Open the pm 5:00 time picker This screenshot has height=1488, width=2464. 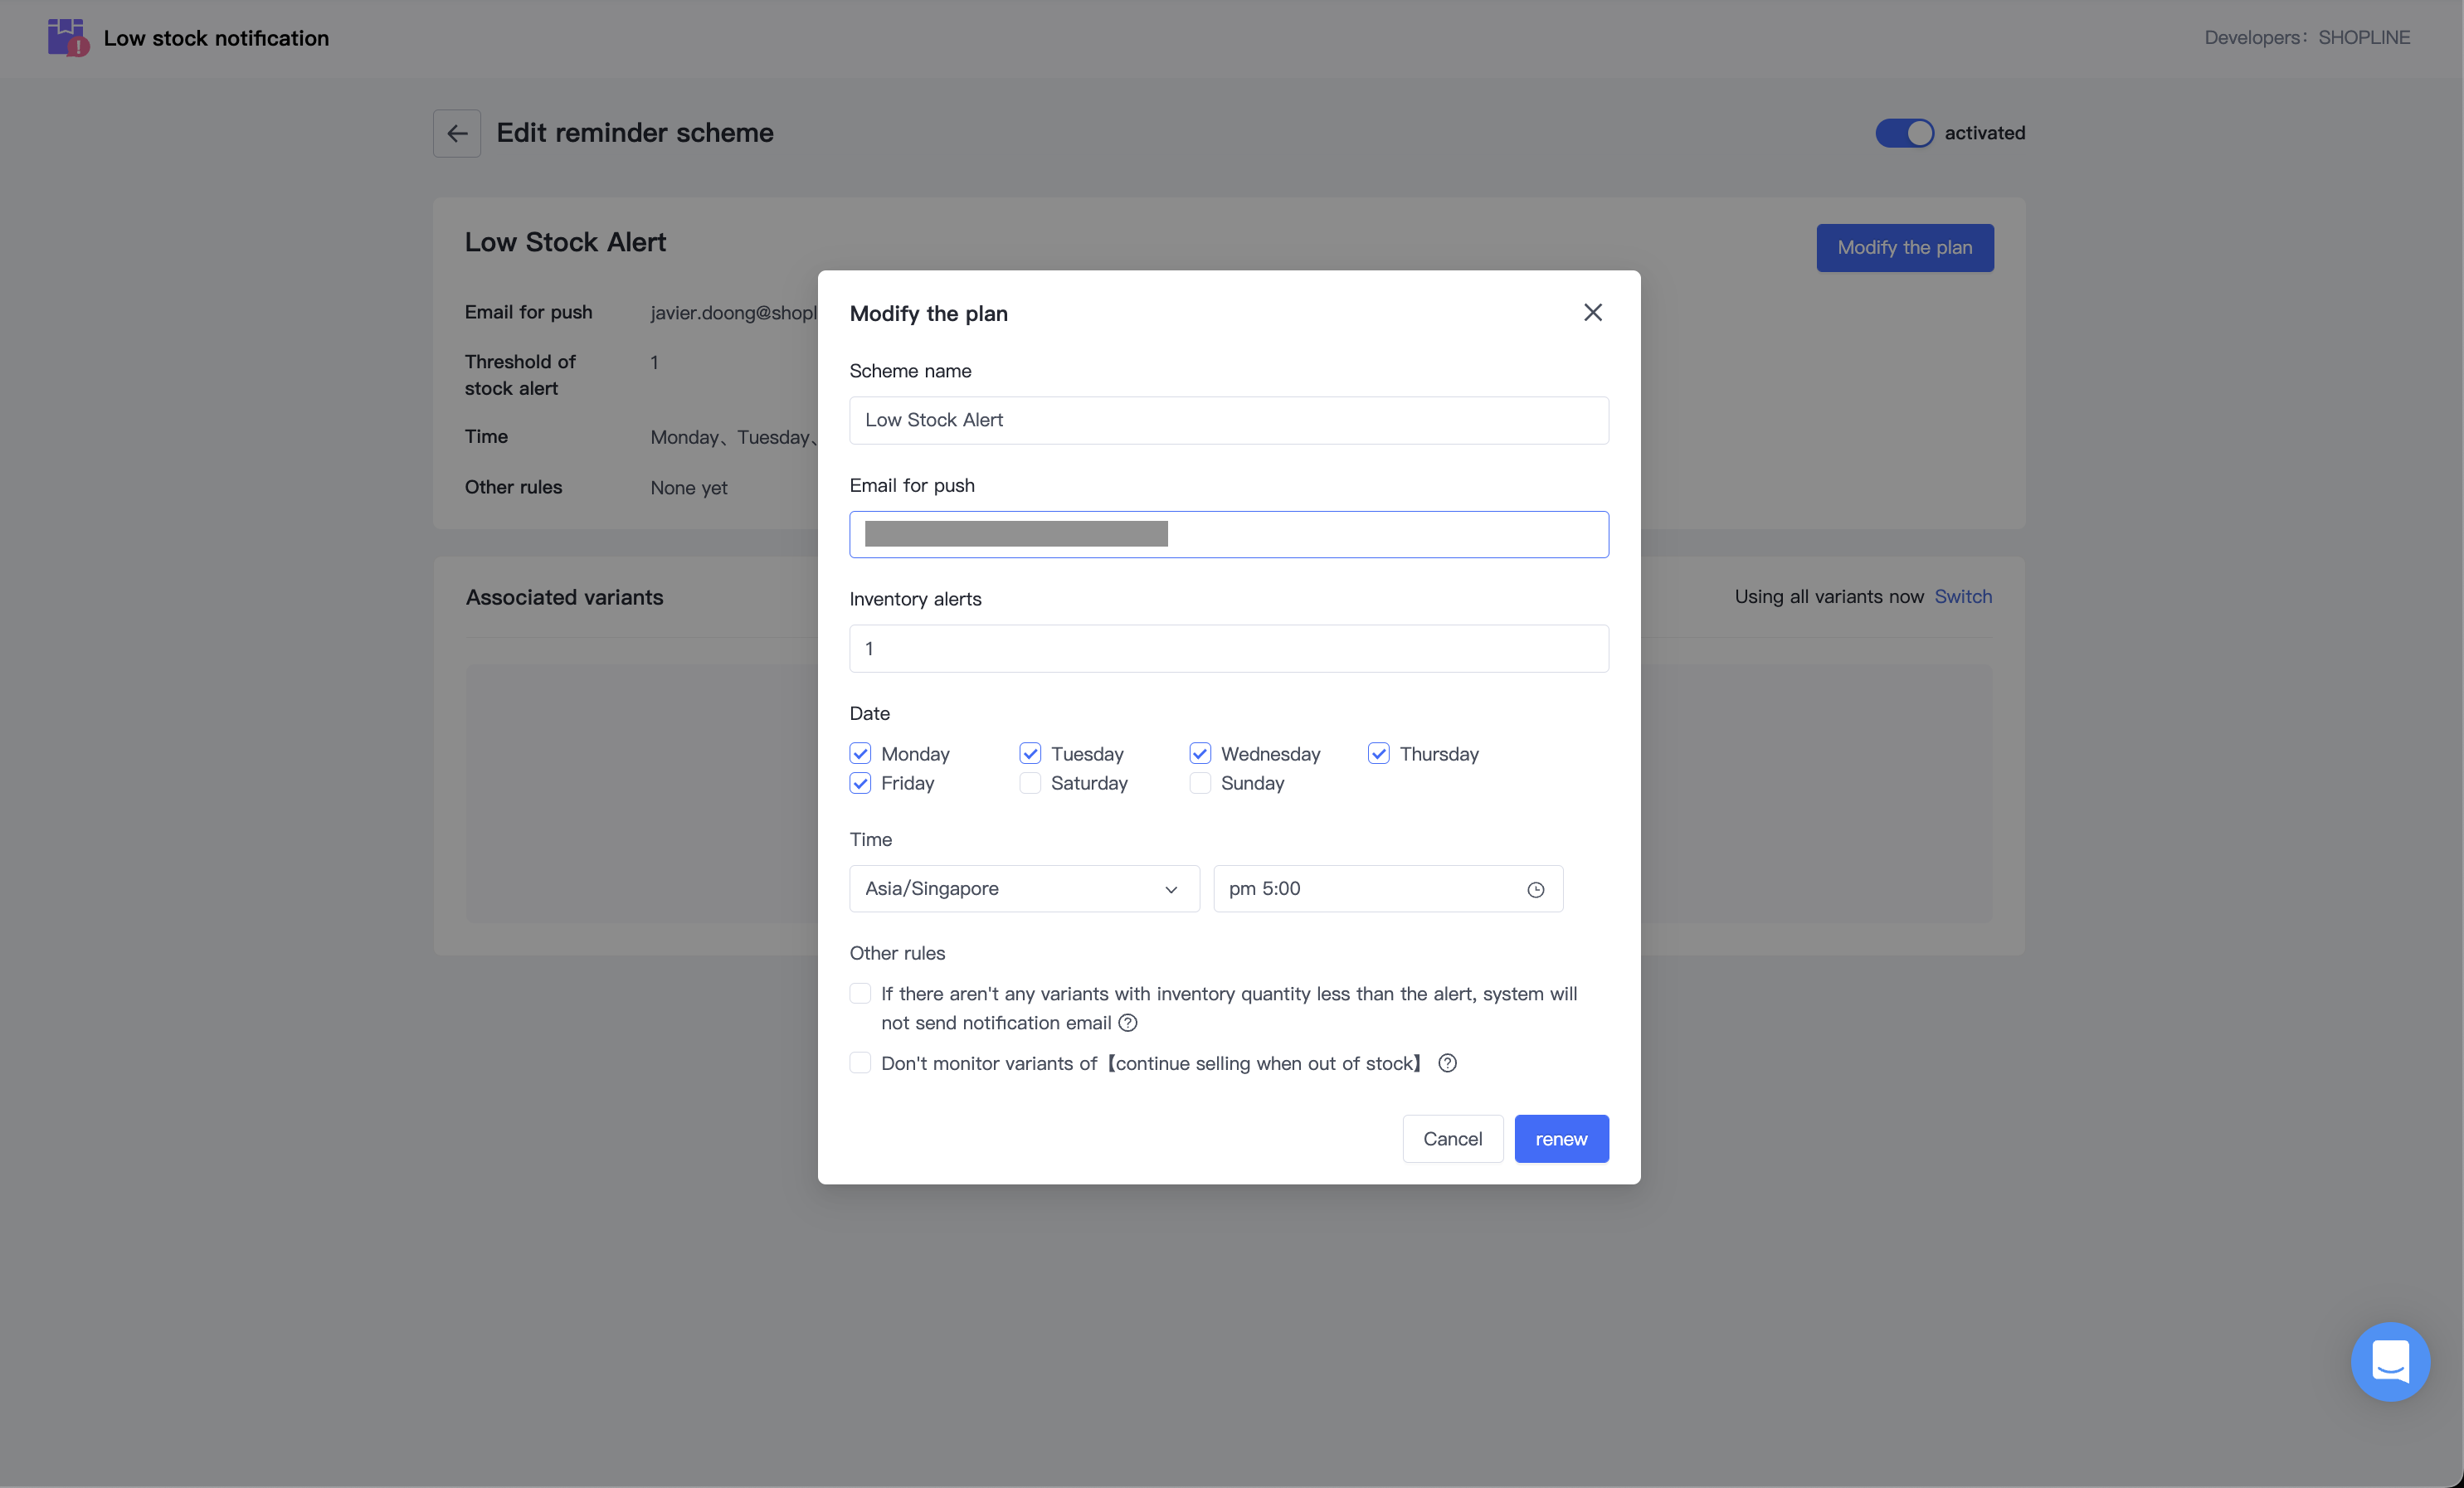1370,889
